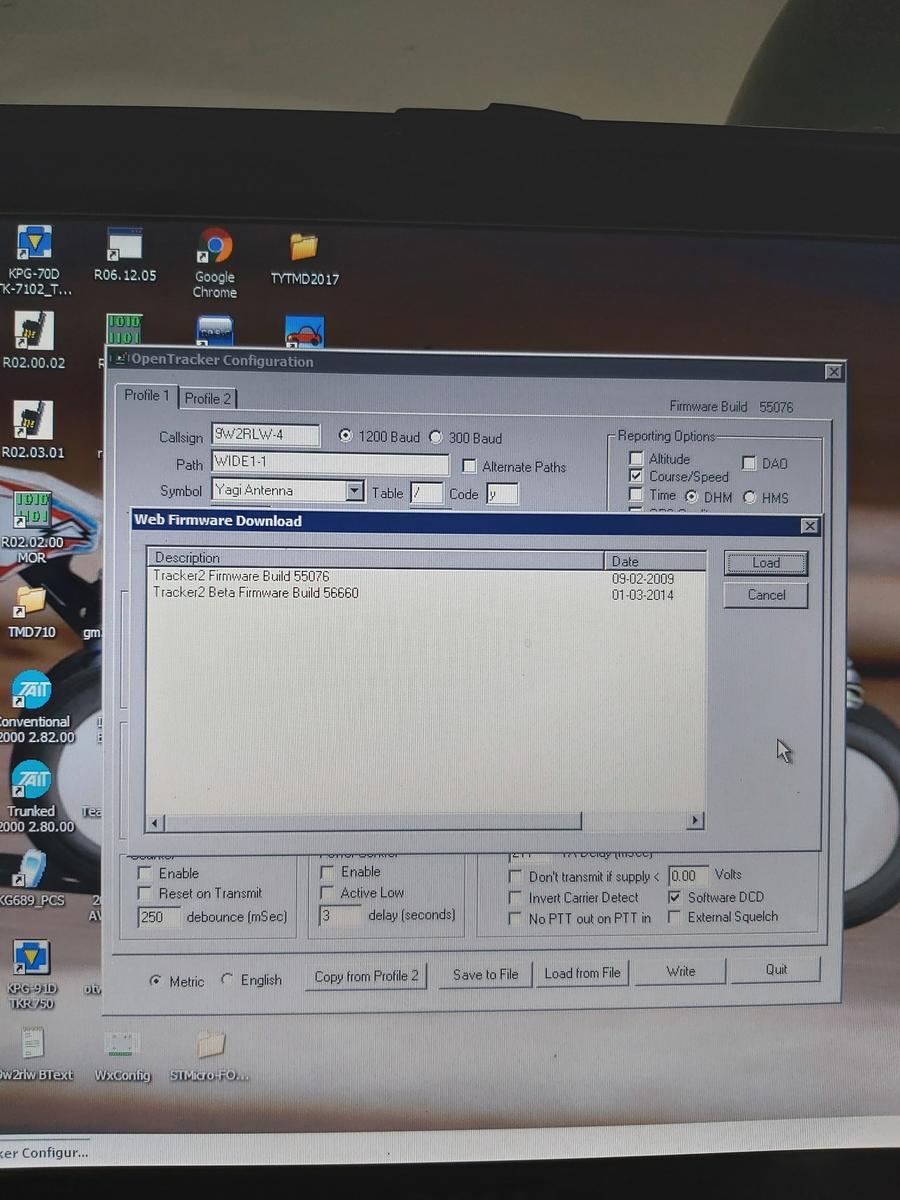Toggle Time reporting checkbox
The image size is (900, 1200).
[636, 494]
